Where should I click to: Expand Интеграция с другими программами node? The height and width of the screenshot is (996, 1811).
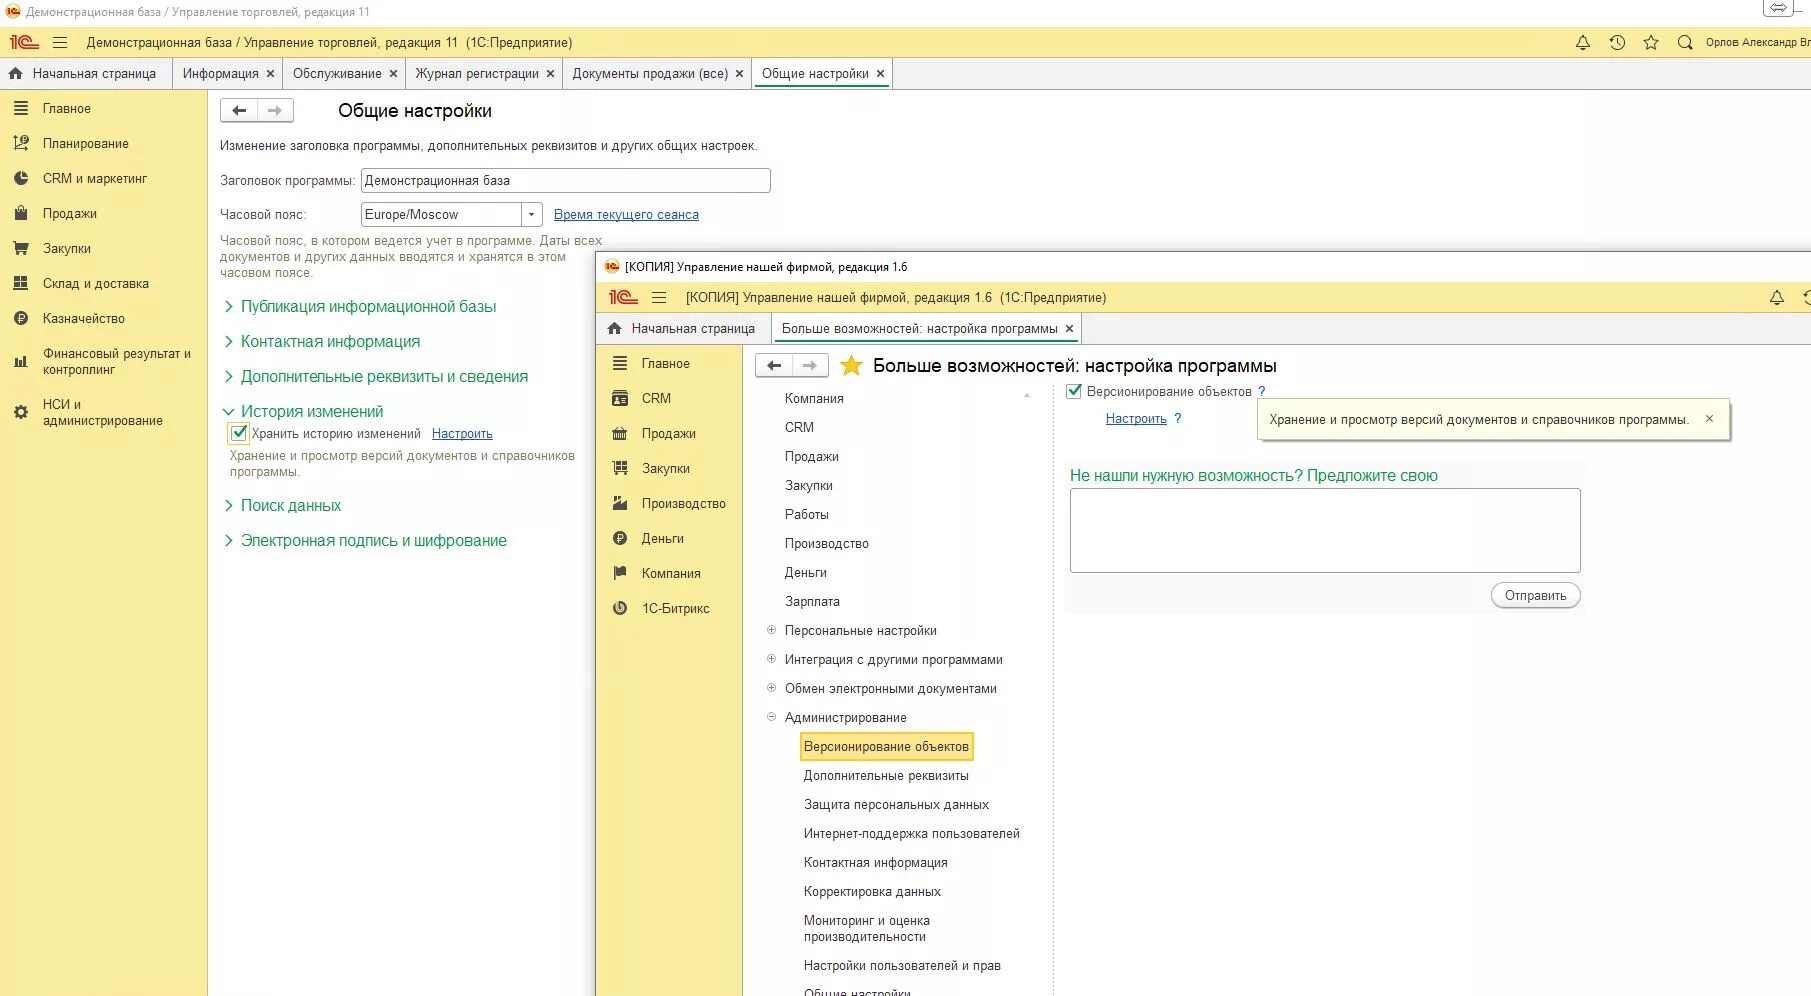click(771, 659)
